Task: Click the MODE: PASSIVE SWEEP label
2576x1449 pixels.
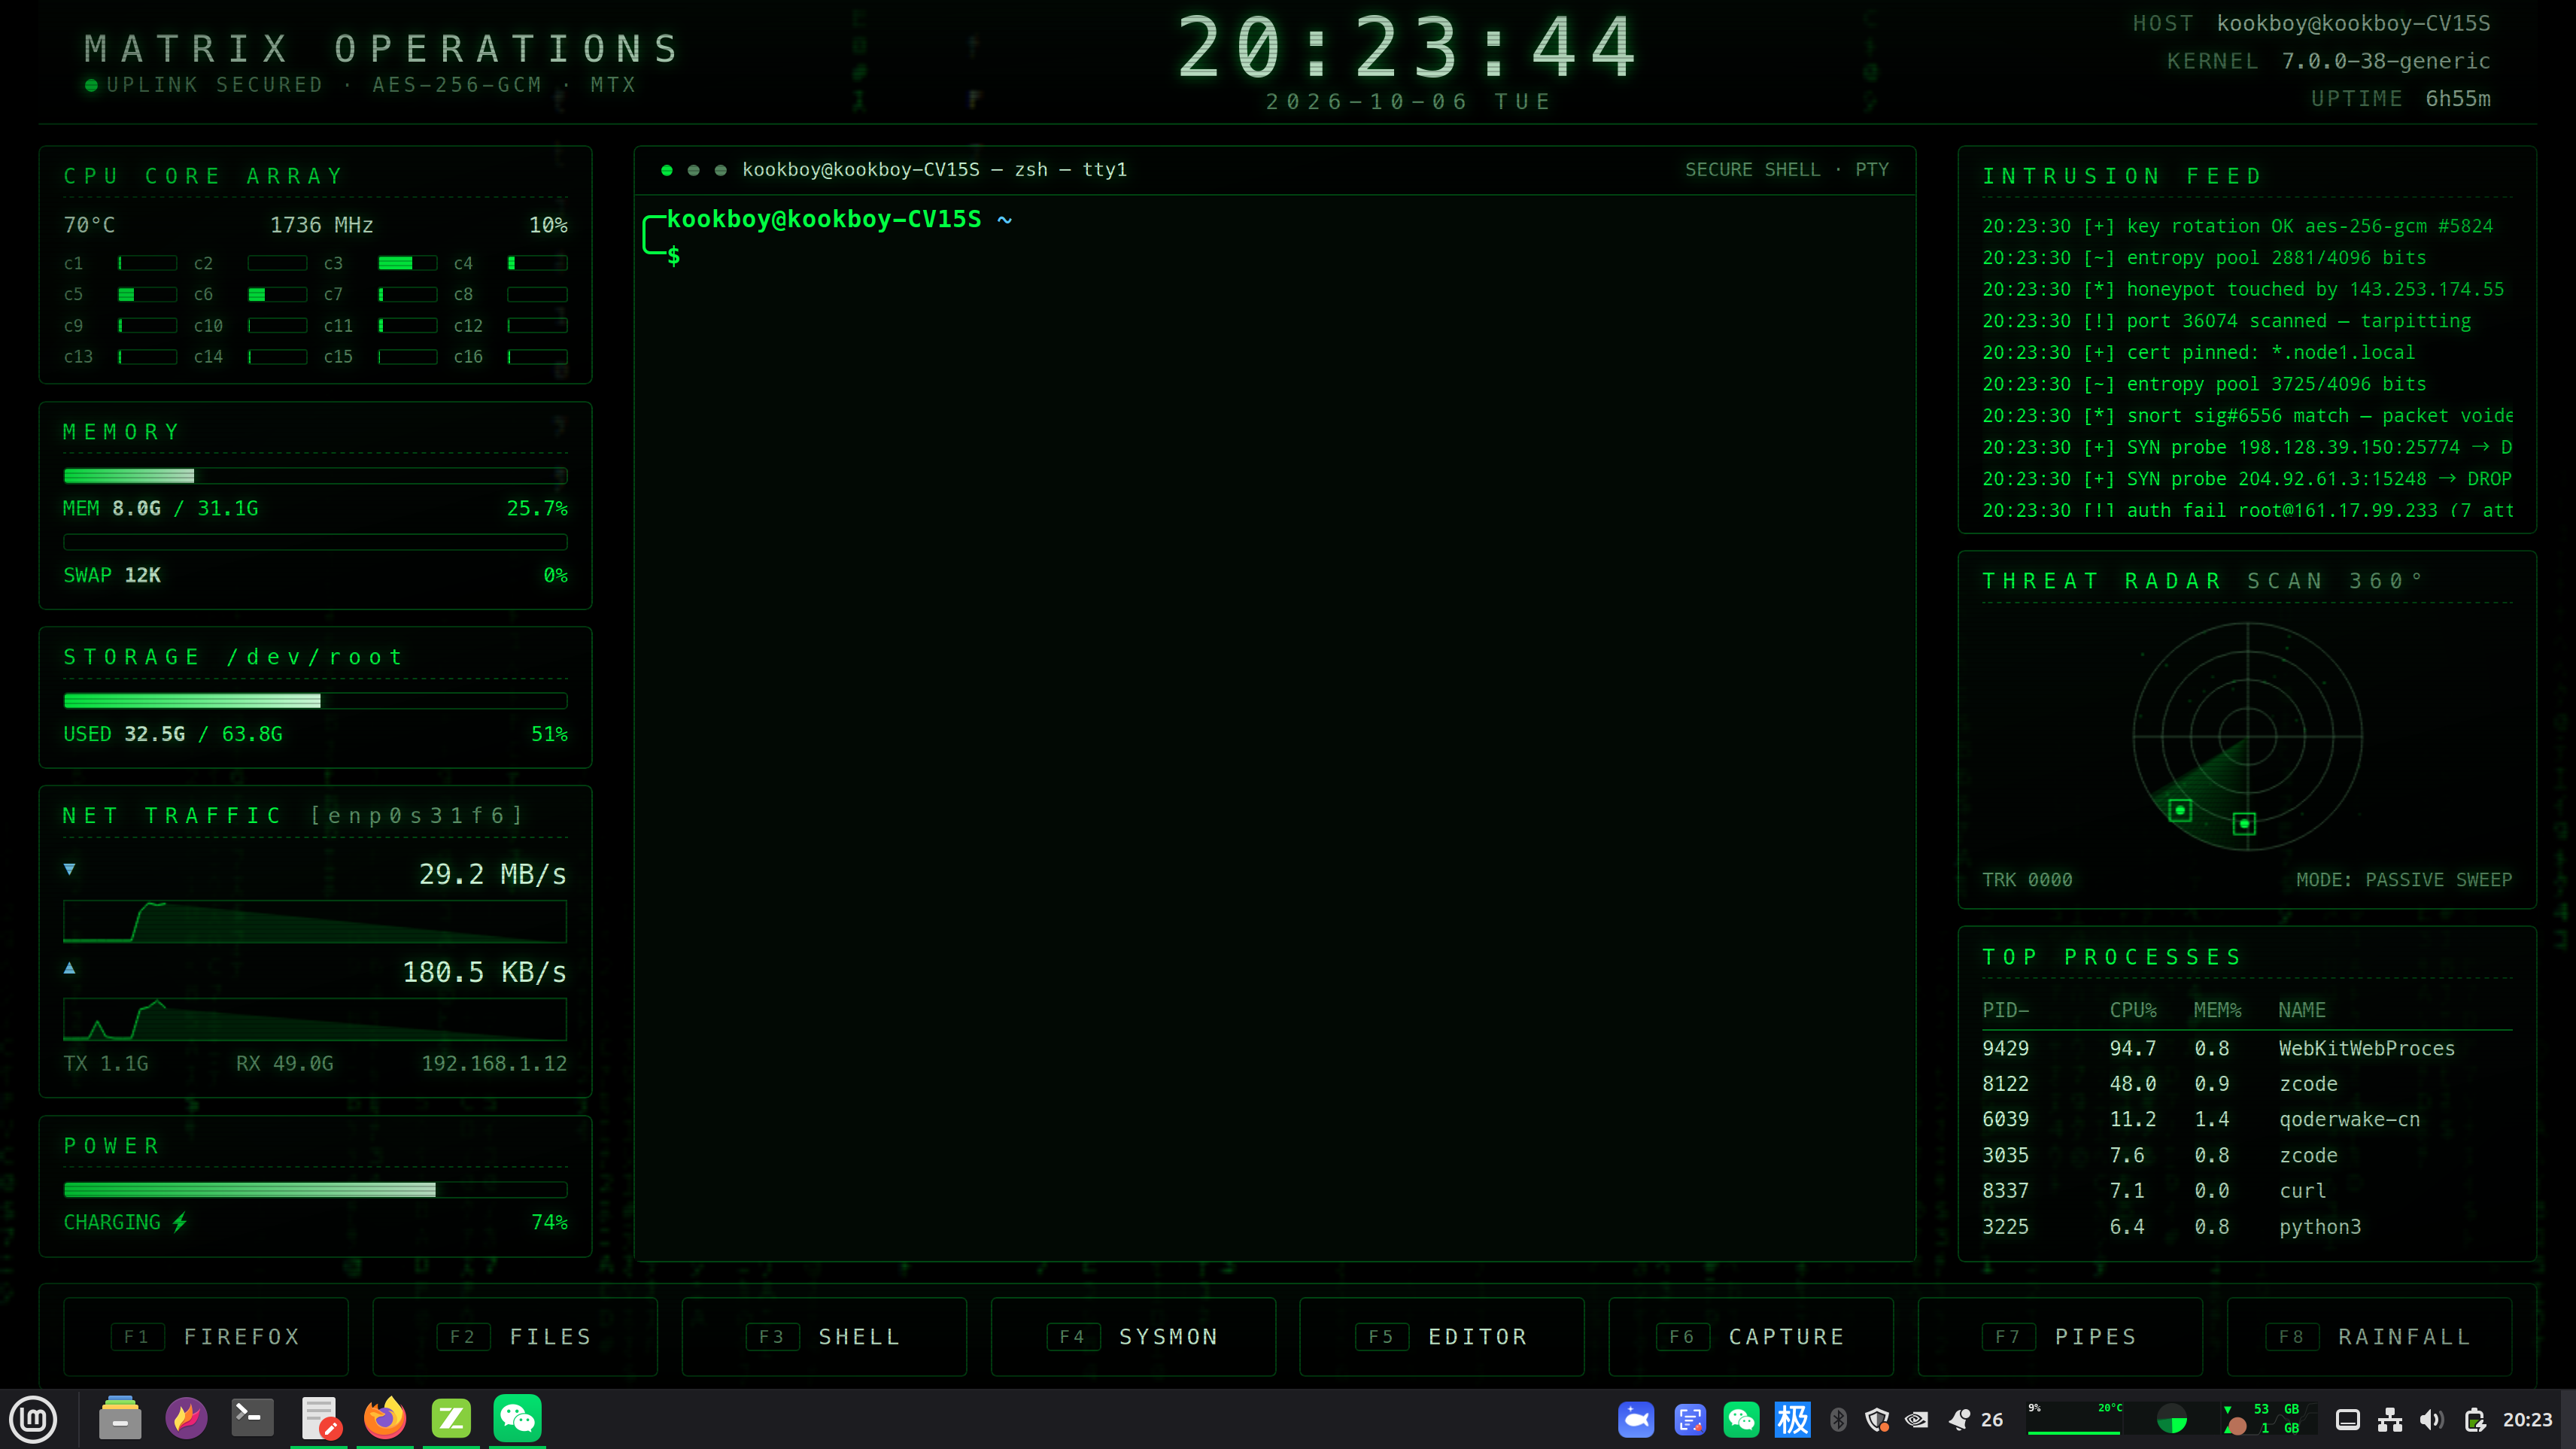Action: coord(2404,880)
